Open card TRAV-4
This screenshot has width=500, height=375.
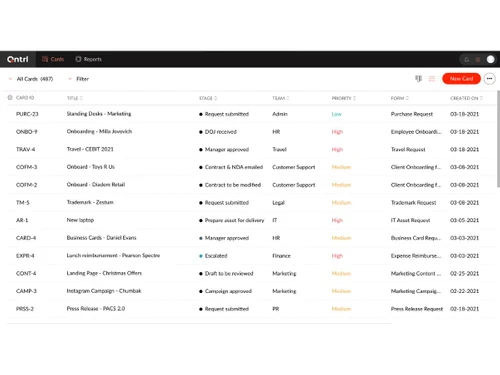click(x=25, y=149)
